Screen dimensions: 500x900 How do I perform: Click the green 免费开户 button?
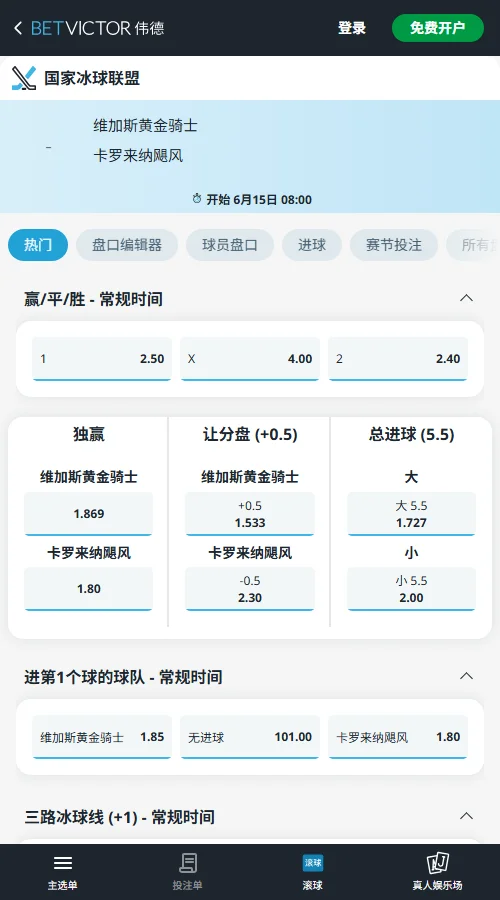[438, 28]
